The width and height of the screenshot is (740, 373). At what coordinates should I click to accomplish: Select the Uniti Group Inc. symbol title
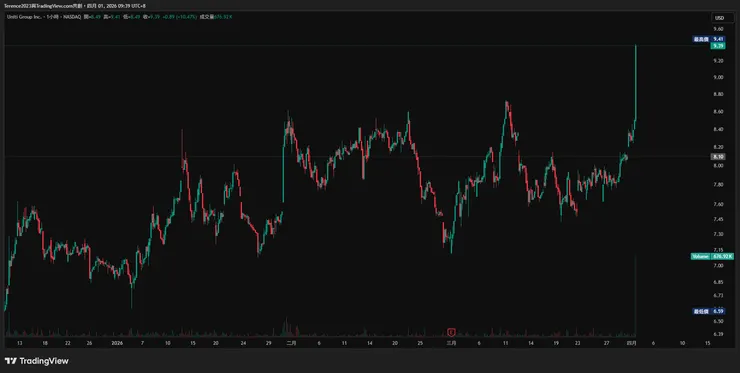[23, 17]
